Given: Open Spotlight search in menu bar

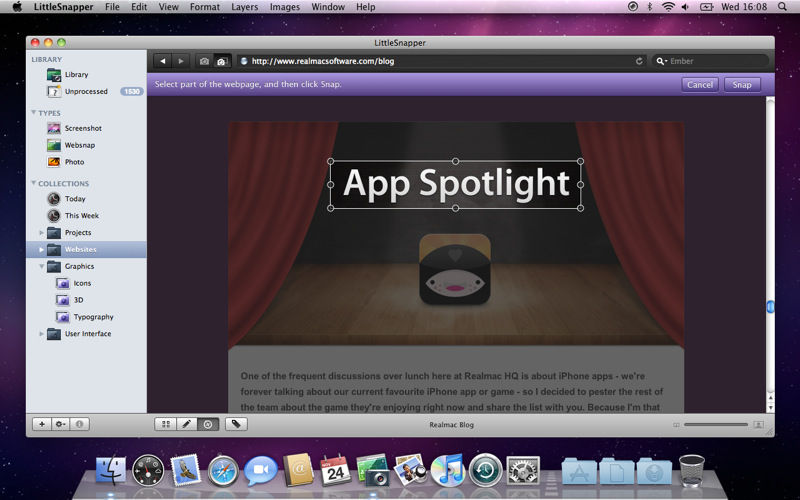Looking at the screenshot, I should (782, 7).
